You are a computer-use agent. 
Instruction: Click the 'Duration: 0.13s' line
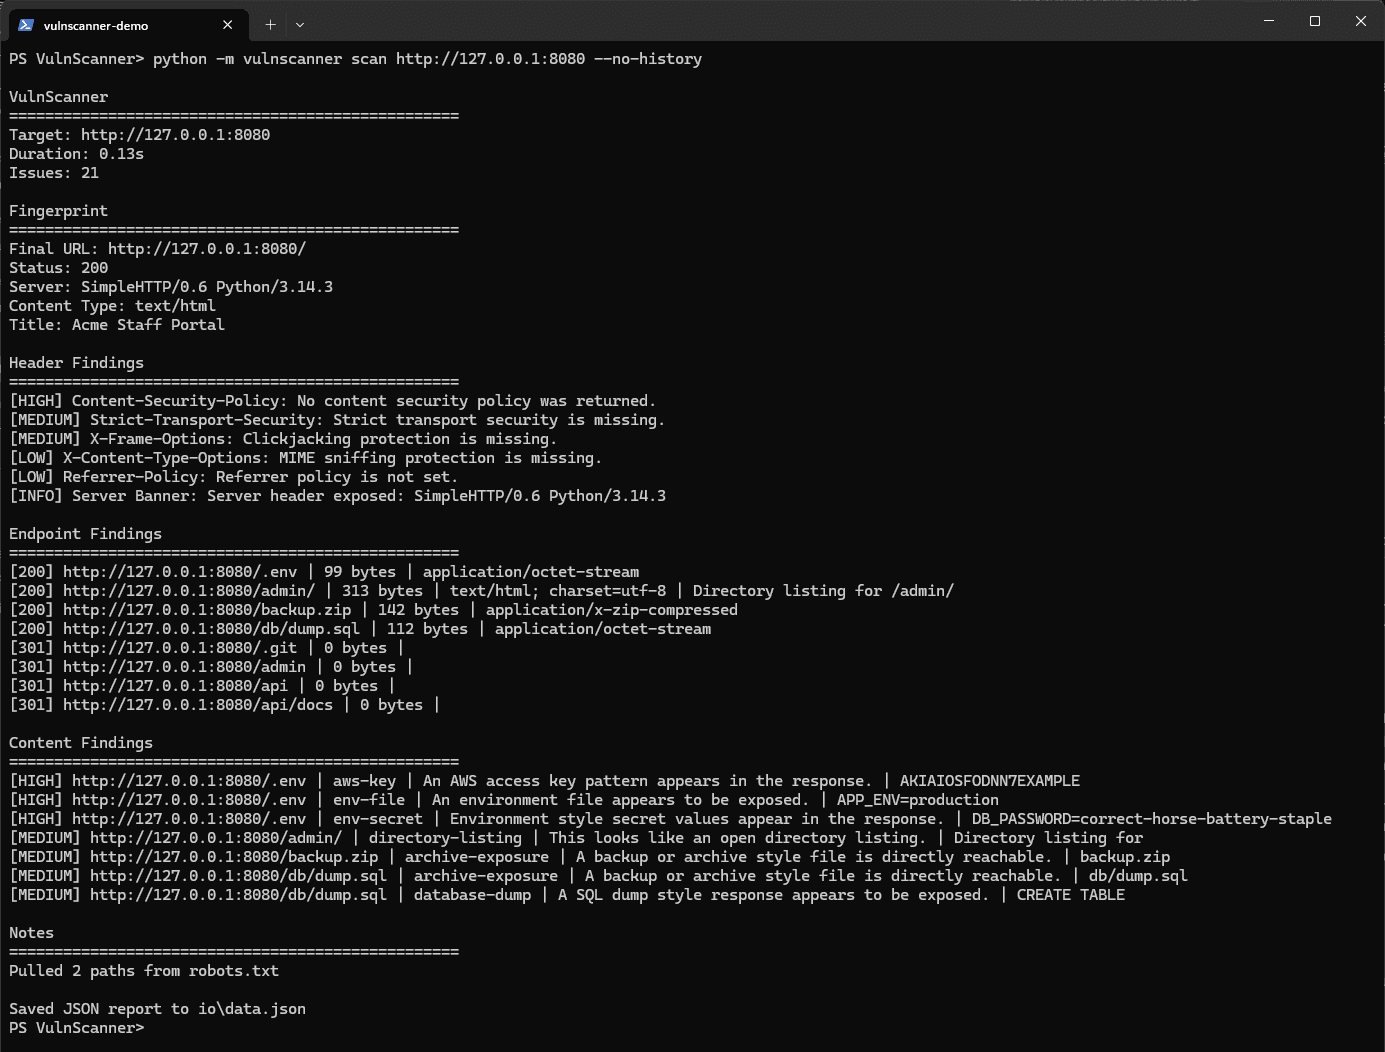click(x=77, y=154)
